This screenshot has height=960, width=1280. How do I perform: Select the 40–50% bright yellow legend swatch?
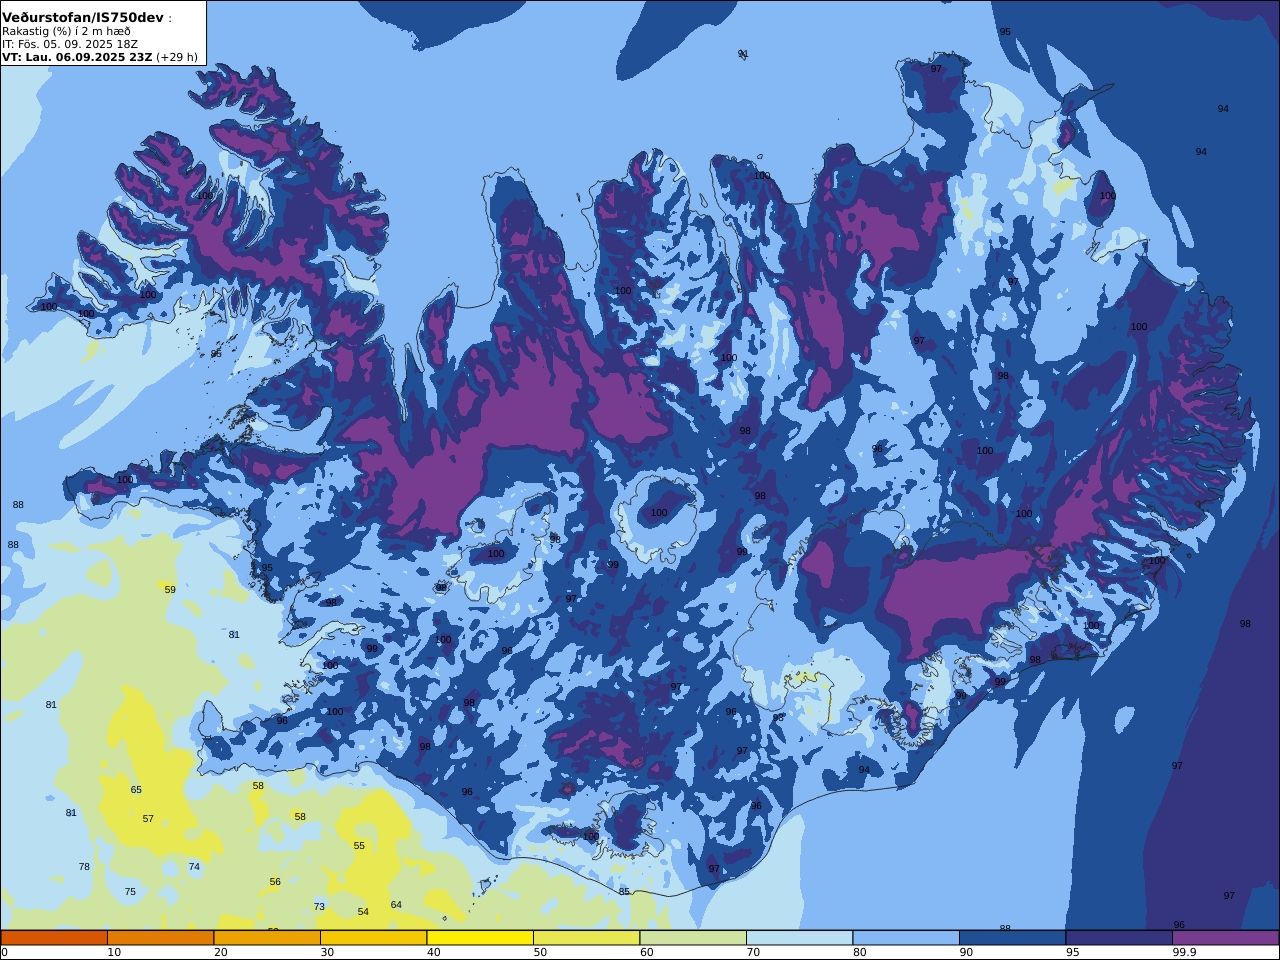[480, 937]
